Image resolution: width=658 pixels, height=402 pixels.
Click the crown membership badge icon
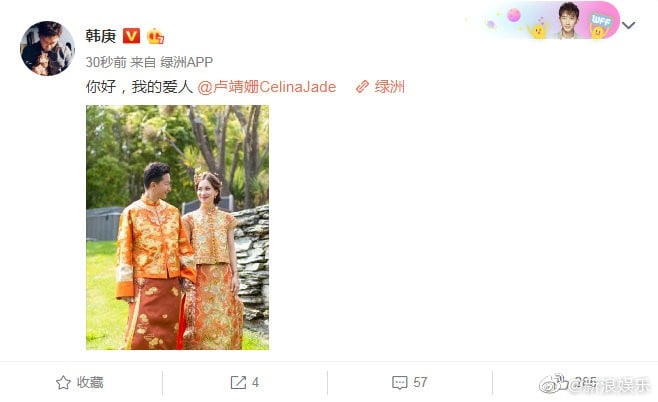point(155,36)
